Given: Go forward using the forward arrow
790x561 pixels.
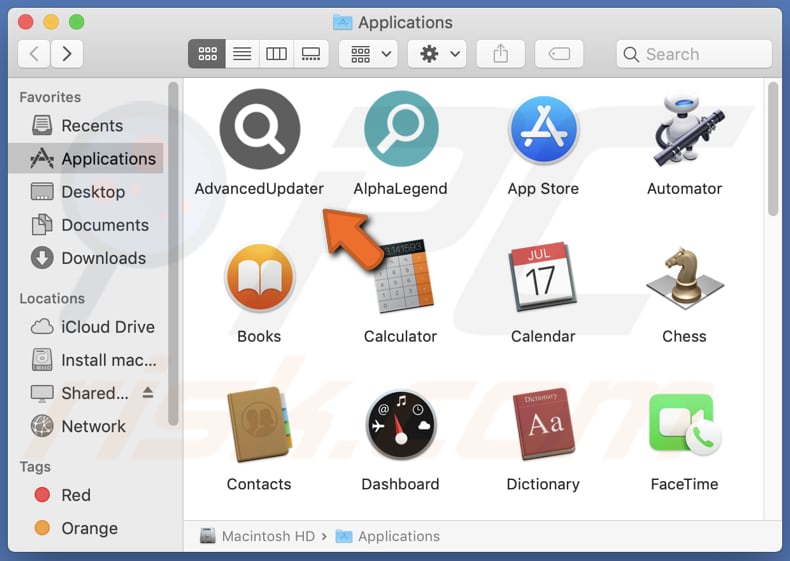Looking at the screenshot, I should pyautogui.click(x=67, y=54).
